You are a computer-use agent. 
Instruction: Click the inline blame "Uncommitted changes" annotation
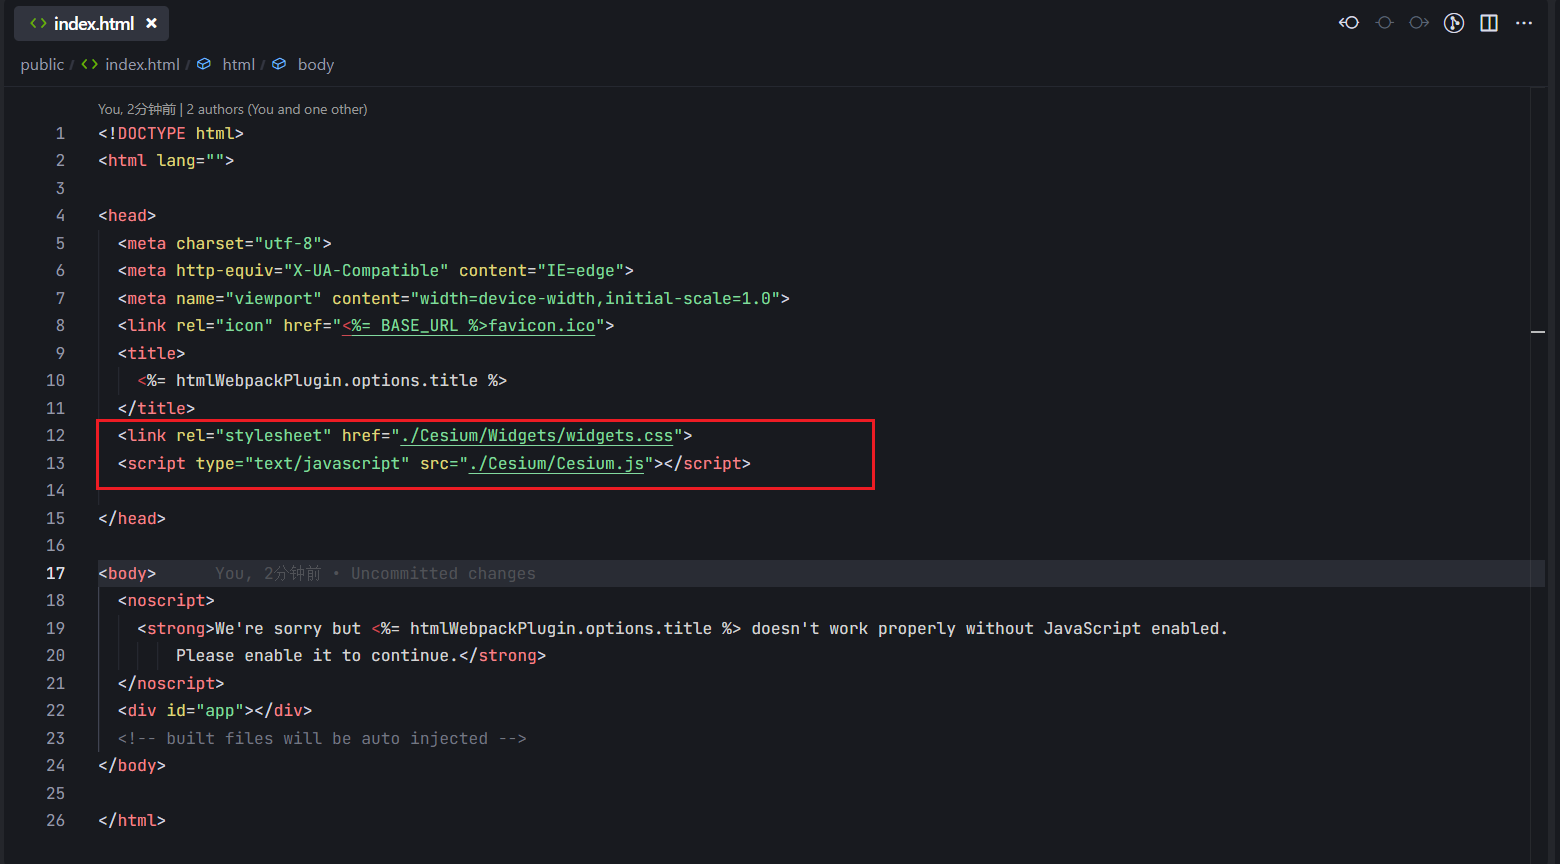click(443, 574)
